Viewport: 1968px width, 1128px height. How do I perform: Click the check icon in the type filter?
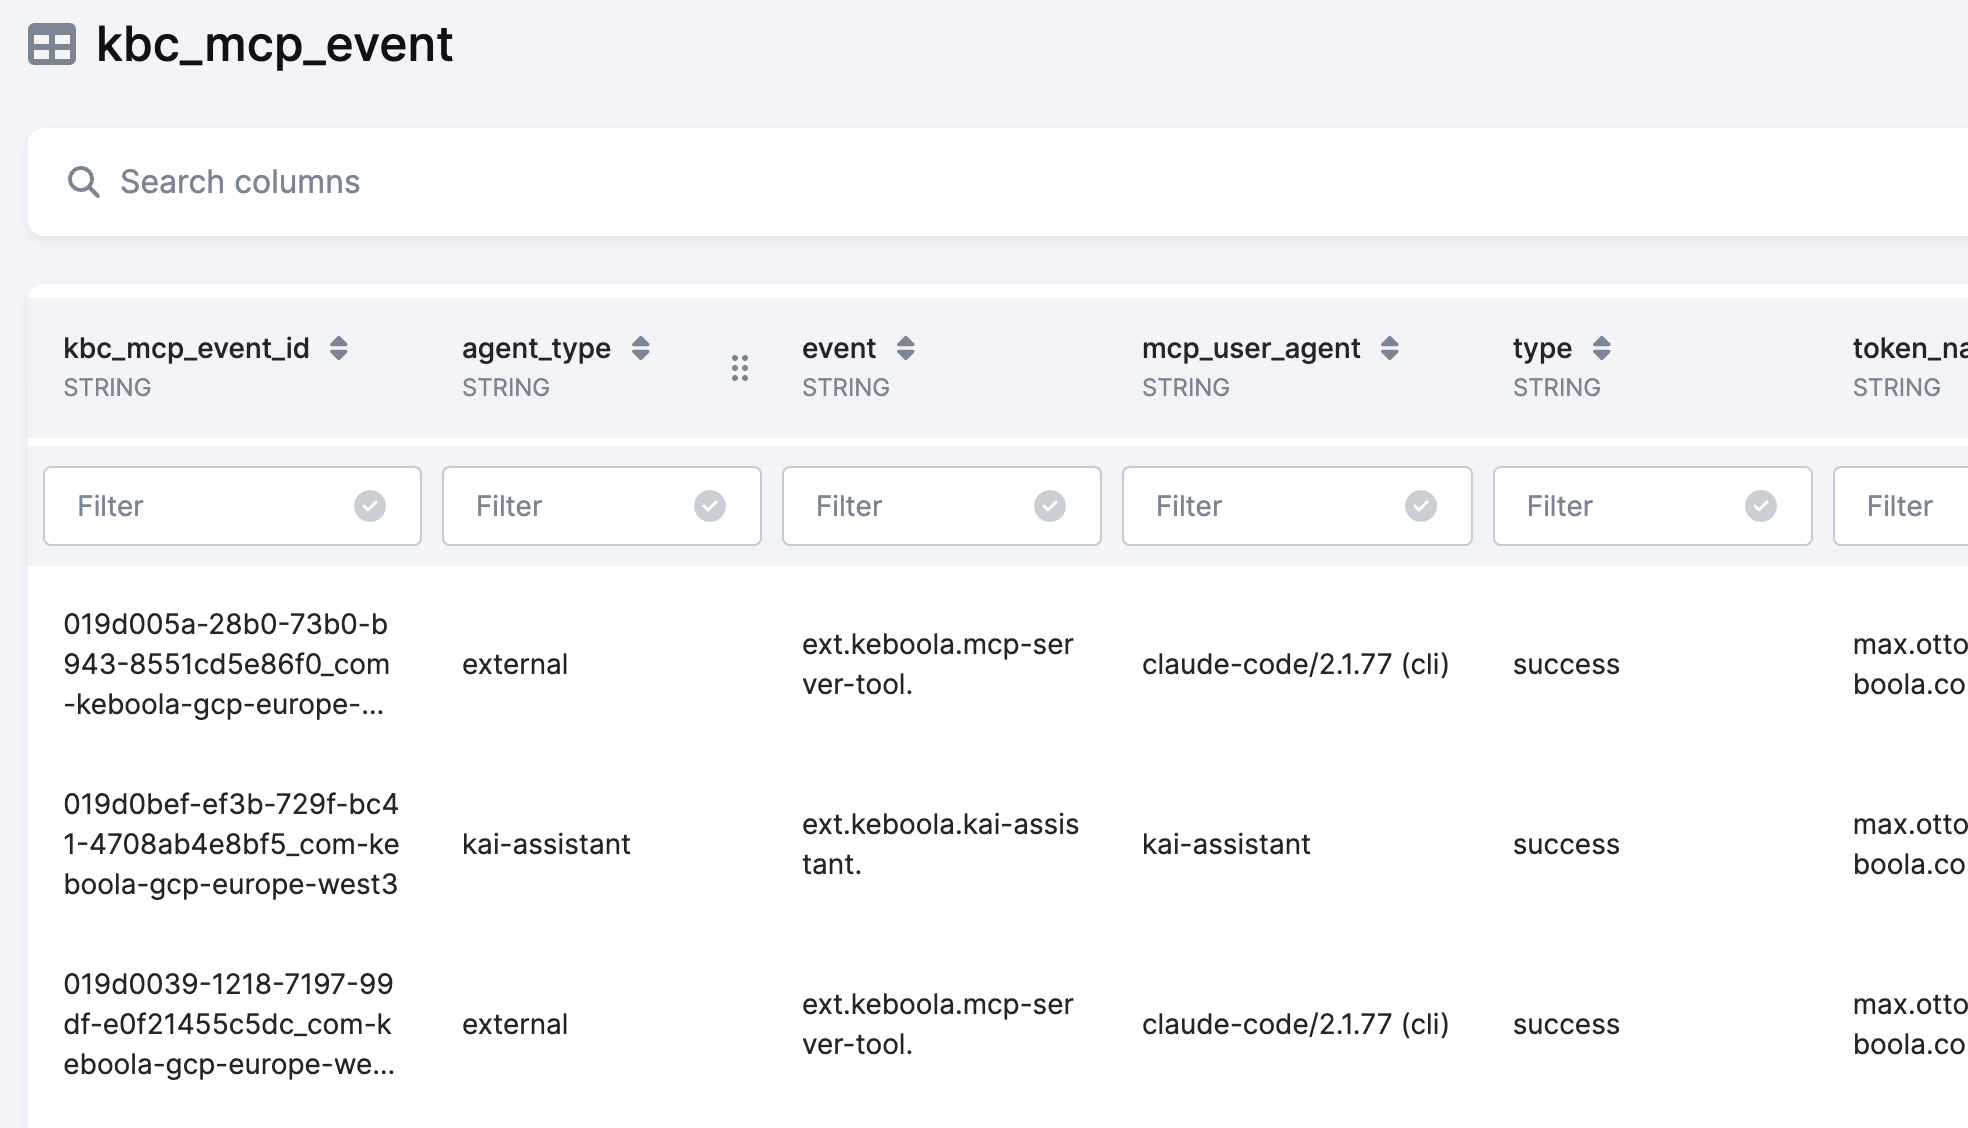pos(1762,506)
